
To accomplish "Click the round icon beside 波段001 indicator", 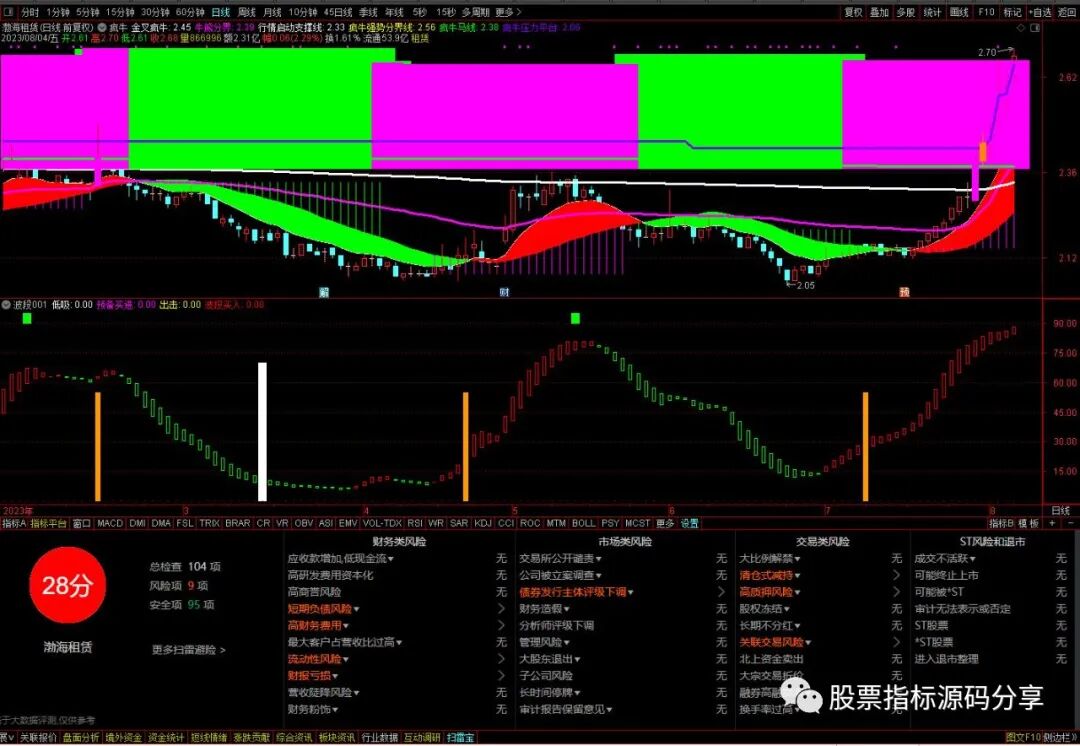I will [x=7, y=304].
